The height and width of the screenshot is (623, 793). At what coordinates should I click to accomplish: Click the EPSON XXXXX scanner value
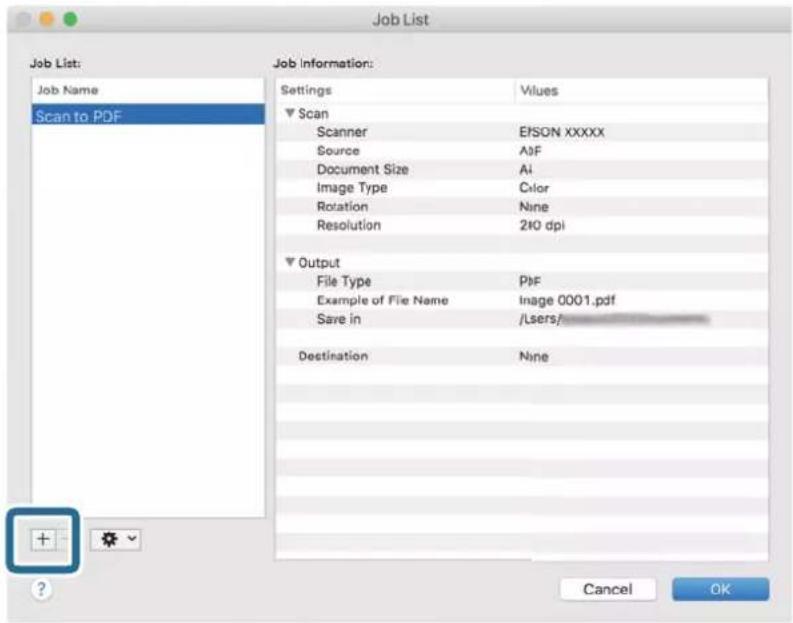[561, 132]
